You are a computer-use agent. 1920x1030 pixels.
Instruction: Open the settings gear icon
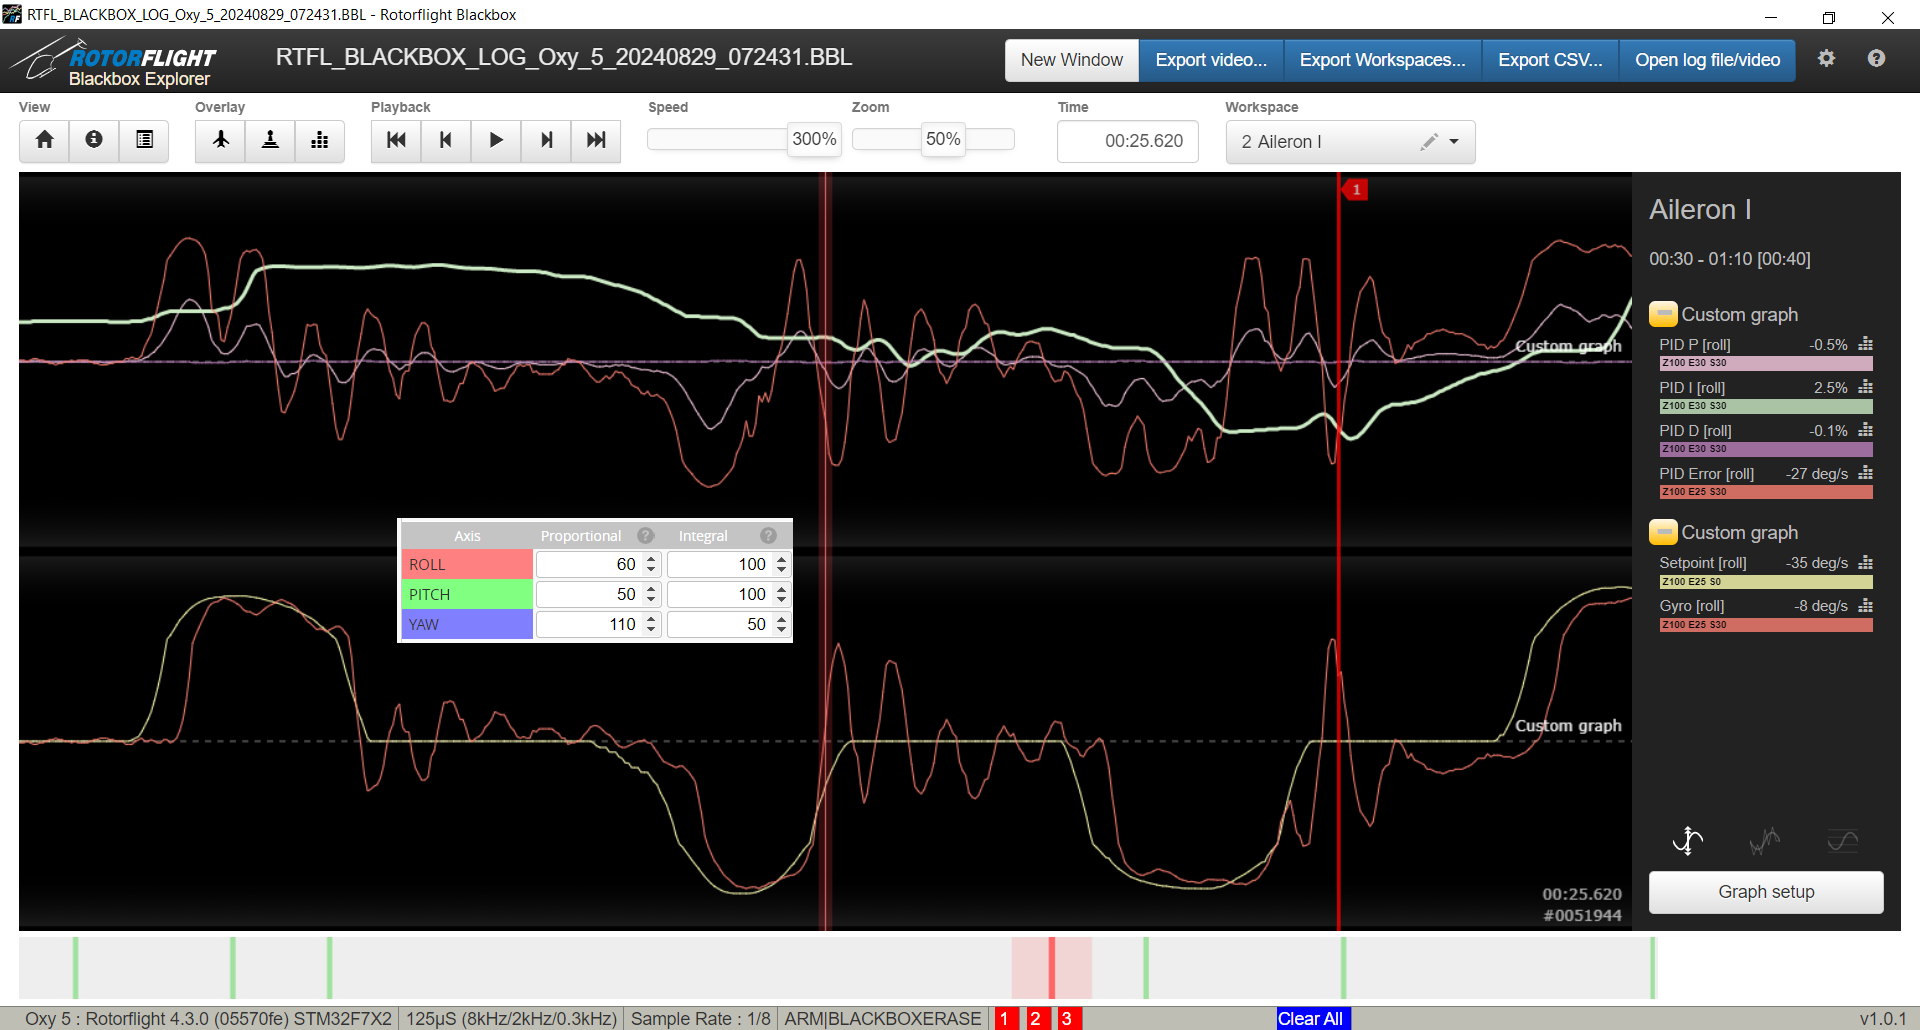[x=1826, y=59]
